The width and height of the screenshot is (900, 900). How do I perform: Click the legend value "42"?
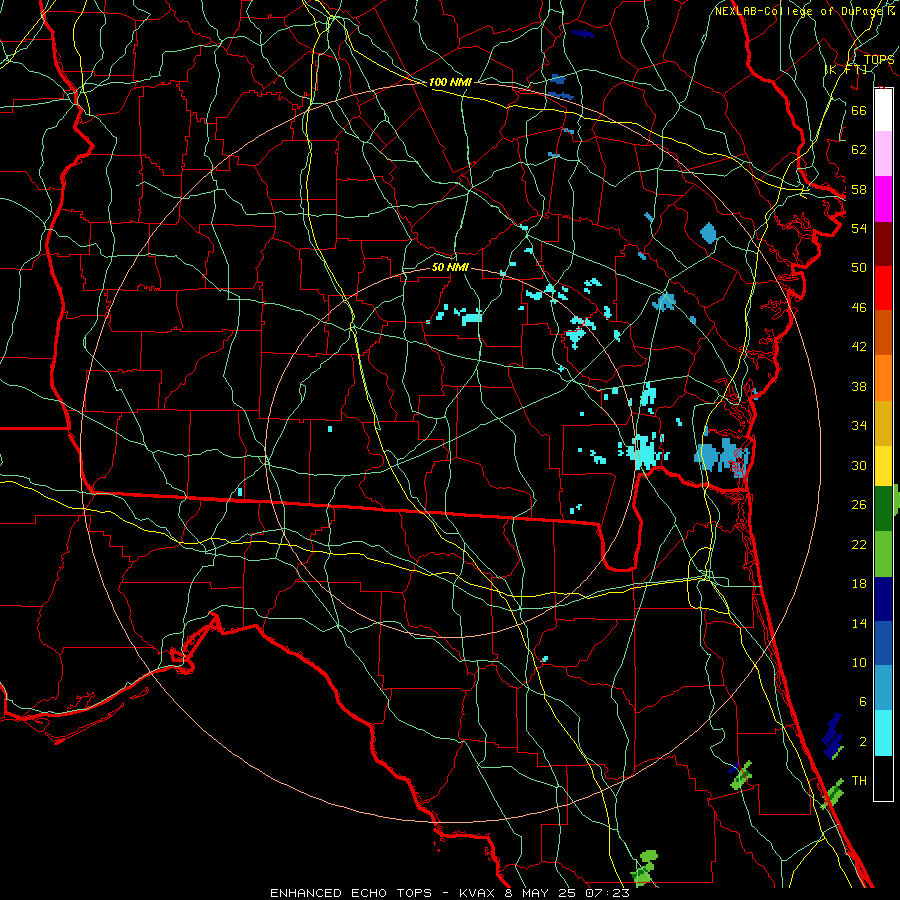click(x=859, y=347)
